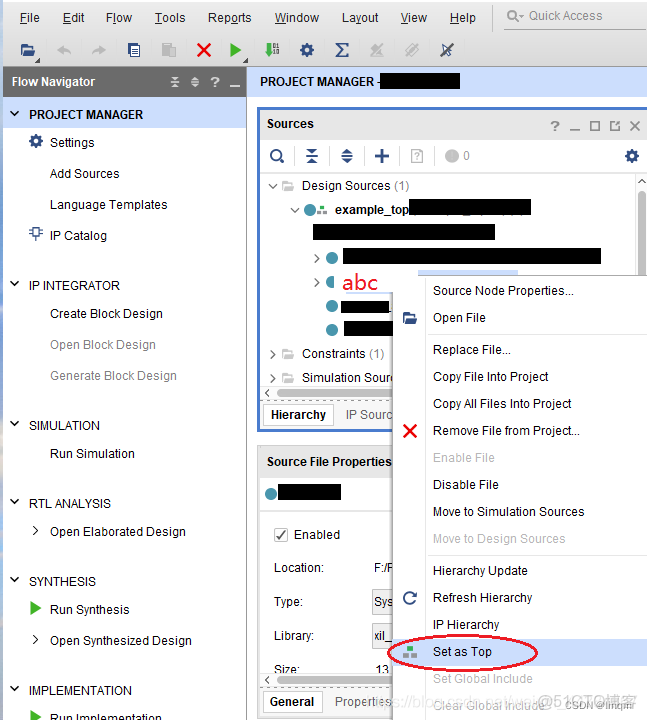Switch to General properties tab
647x720 pixels.
coord(292,702)
